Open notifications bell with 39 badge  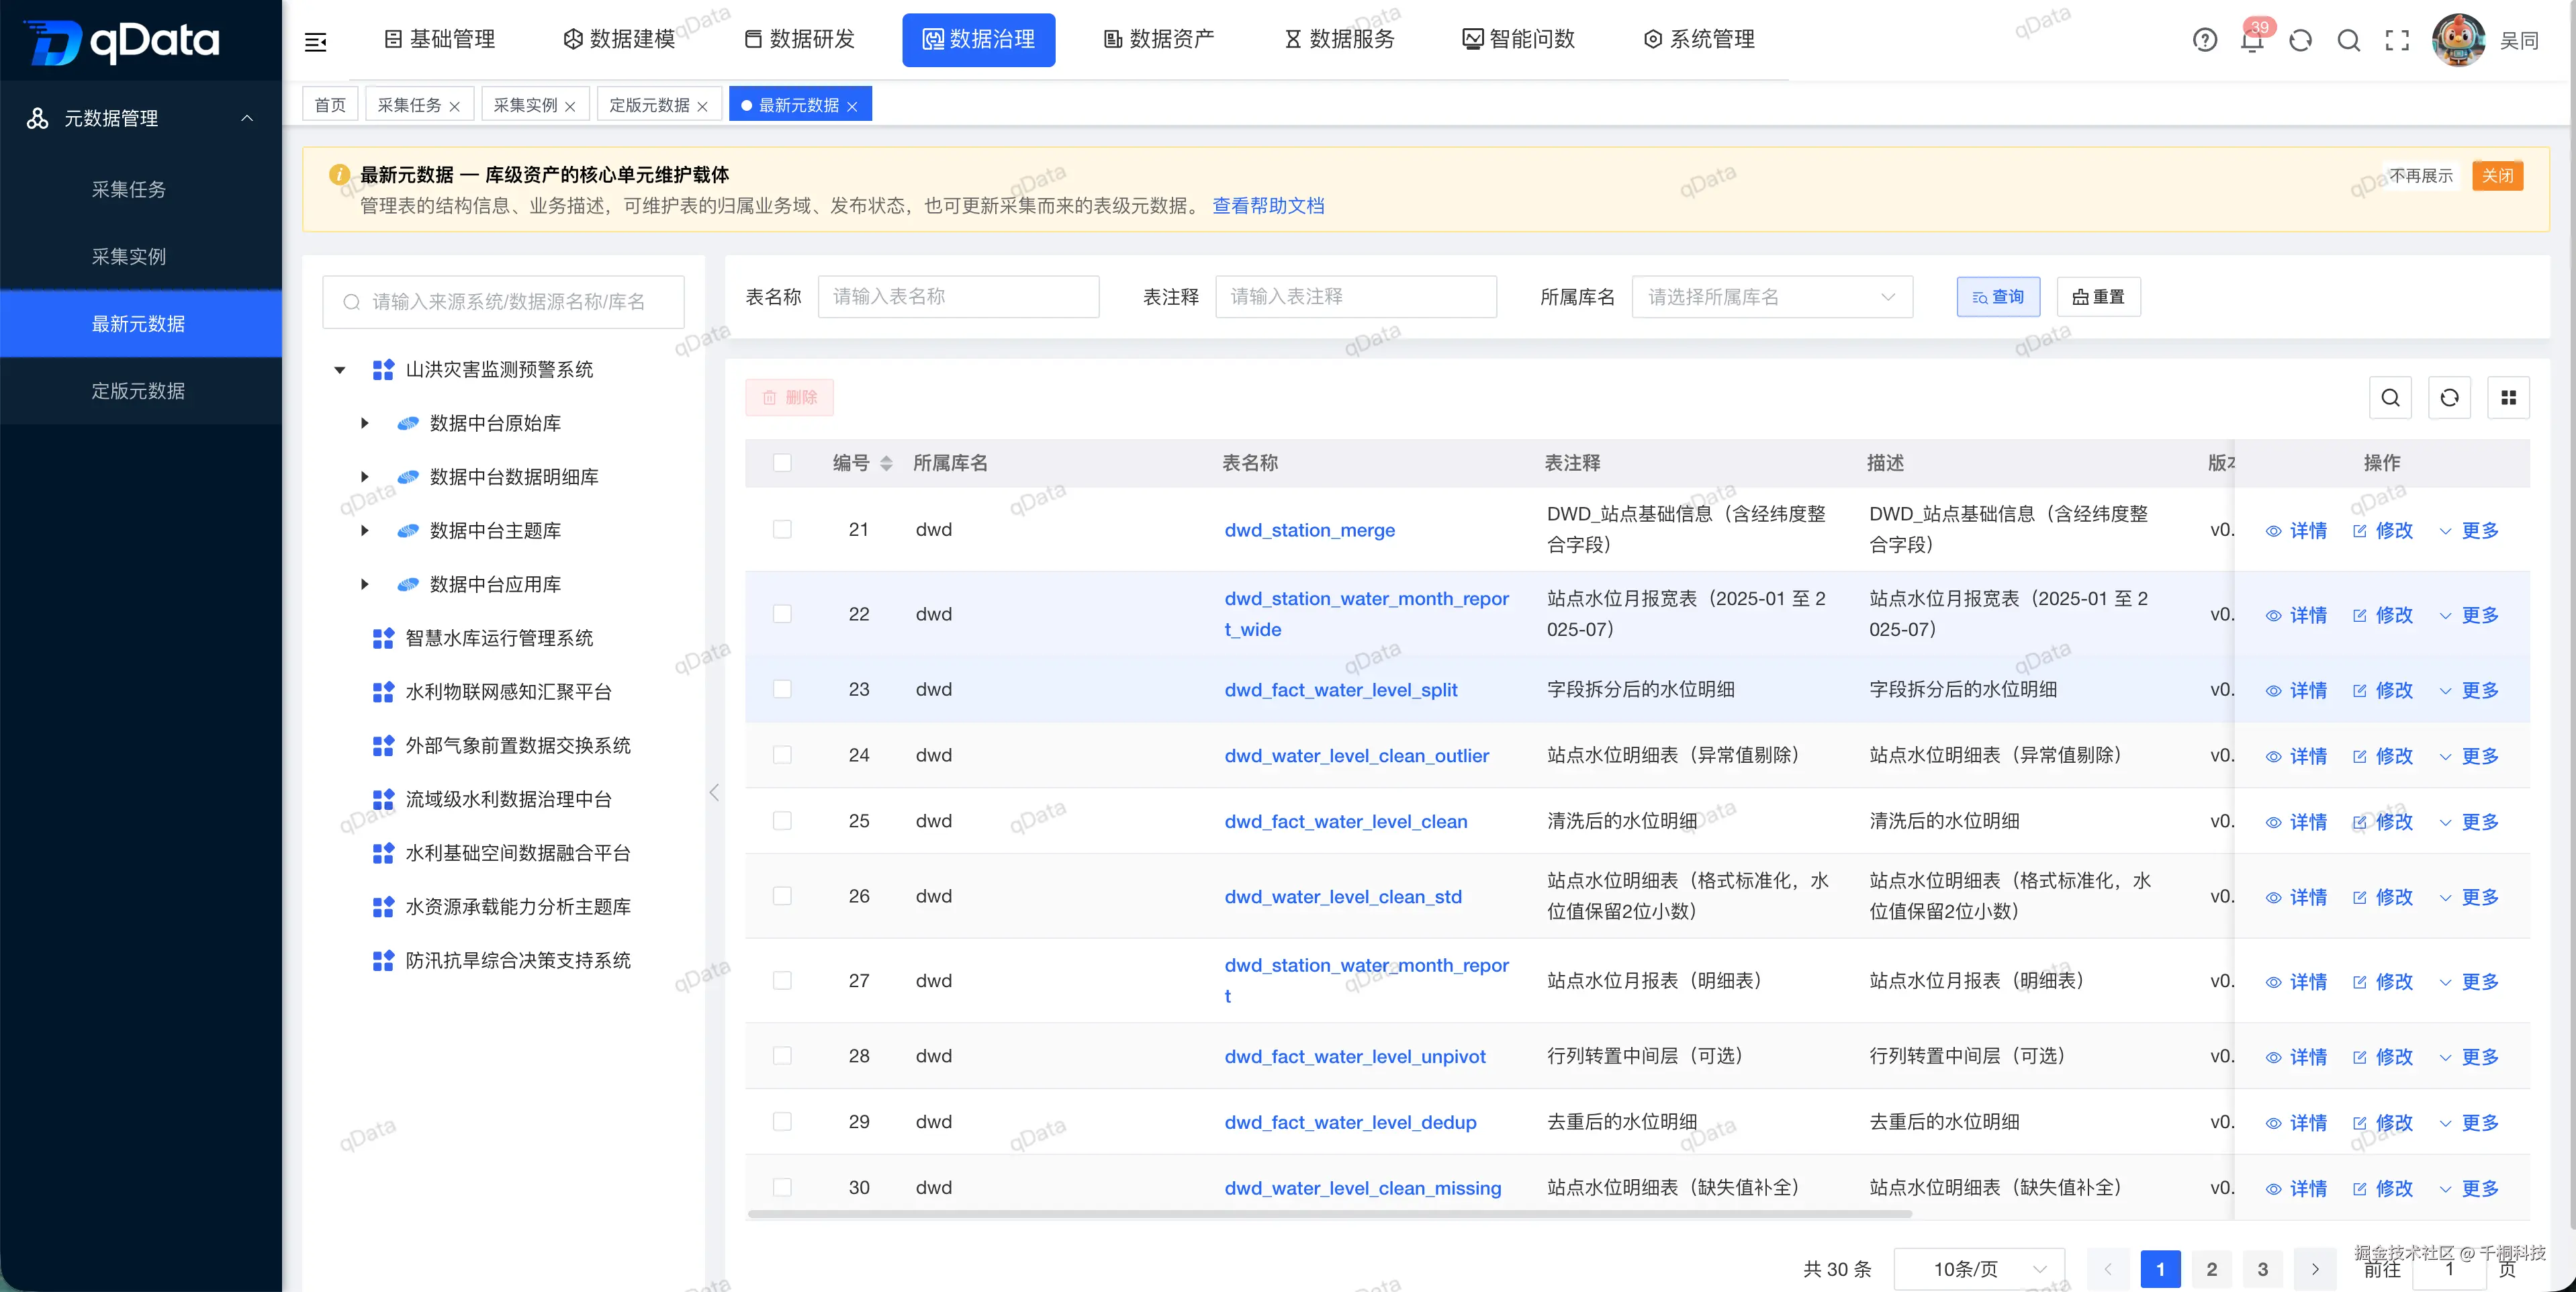pos(2252,40)
